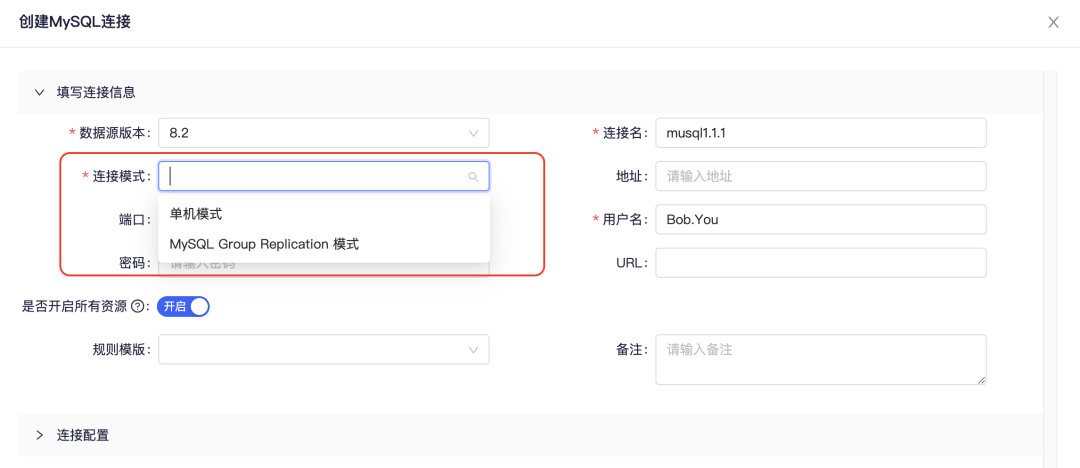Open the 规则模版 dropdown
This screenshot has height=468, width=1080.
(x=324, y=349)
